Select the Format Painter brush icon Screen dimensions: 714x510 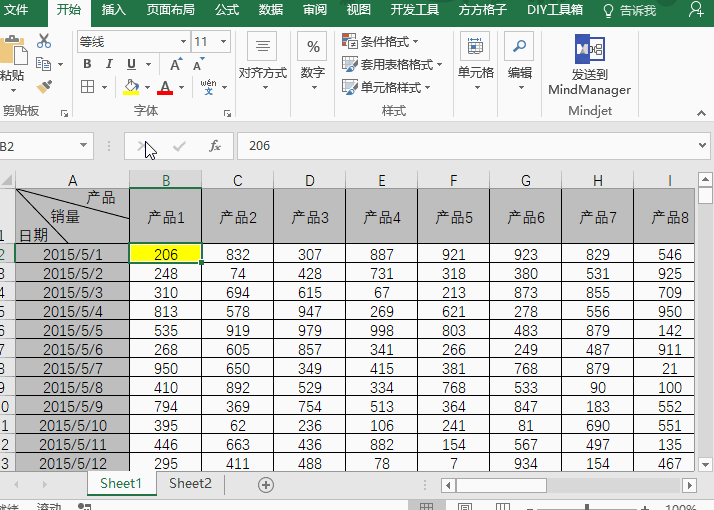44,86
